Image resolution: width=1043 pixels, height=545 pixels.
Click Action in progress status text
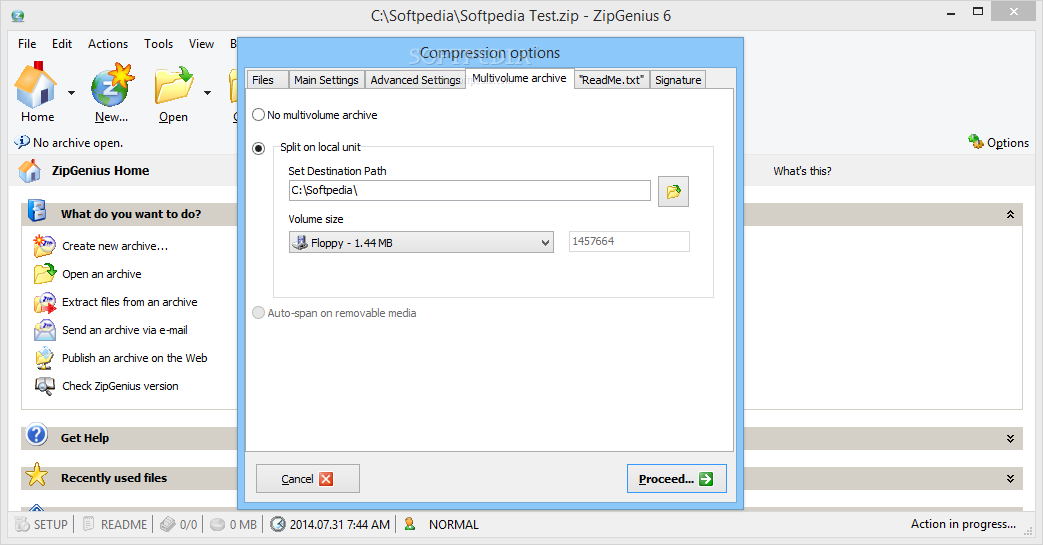(x=963, y=524)
